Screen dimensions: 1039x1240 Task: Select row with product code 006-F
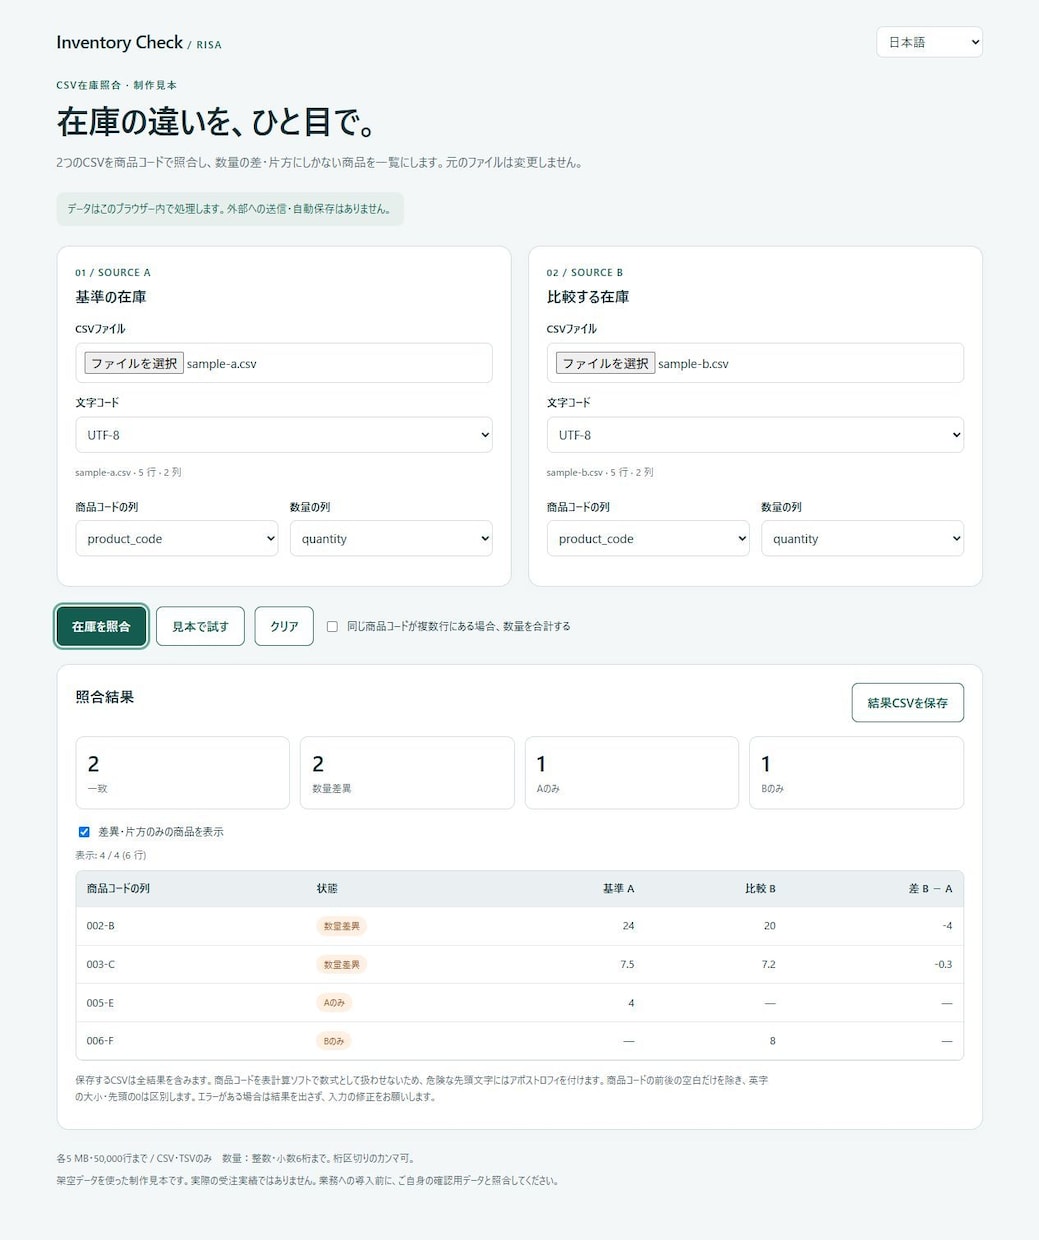519,1041
